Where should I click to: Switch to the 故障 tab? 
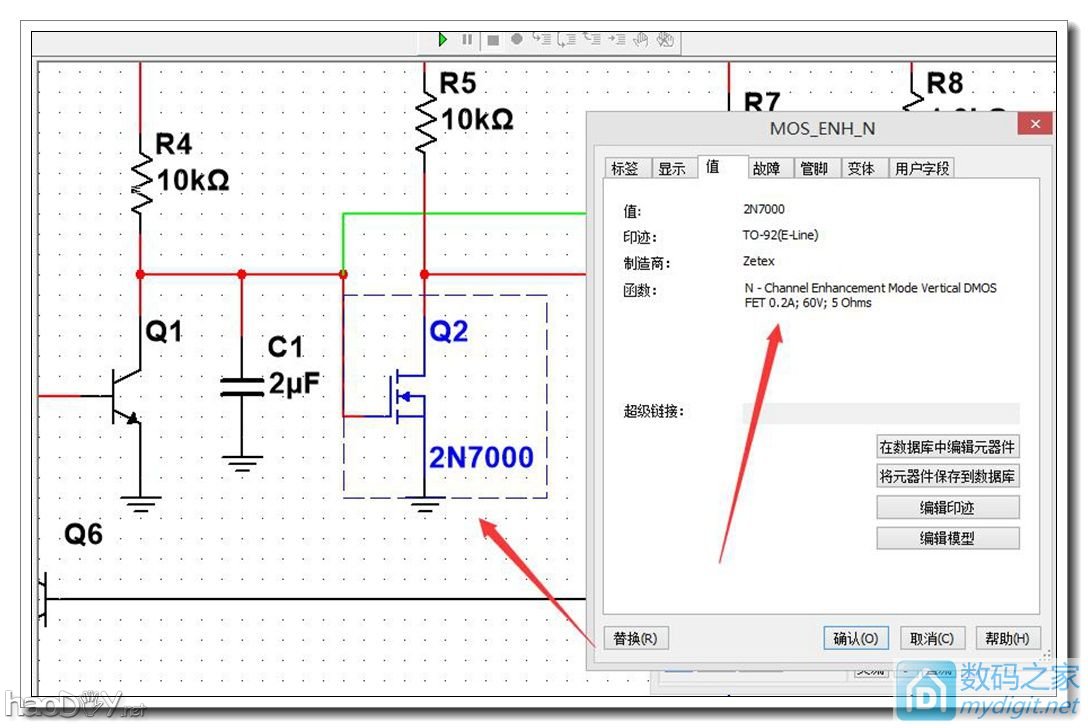click(x=766, y=169)
